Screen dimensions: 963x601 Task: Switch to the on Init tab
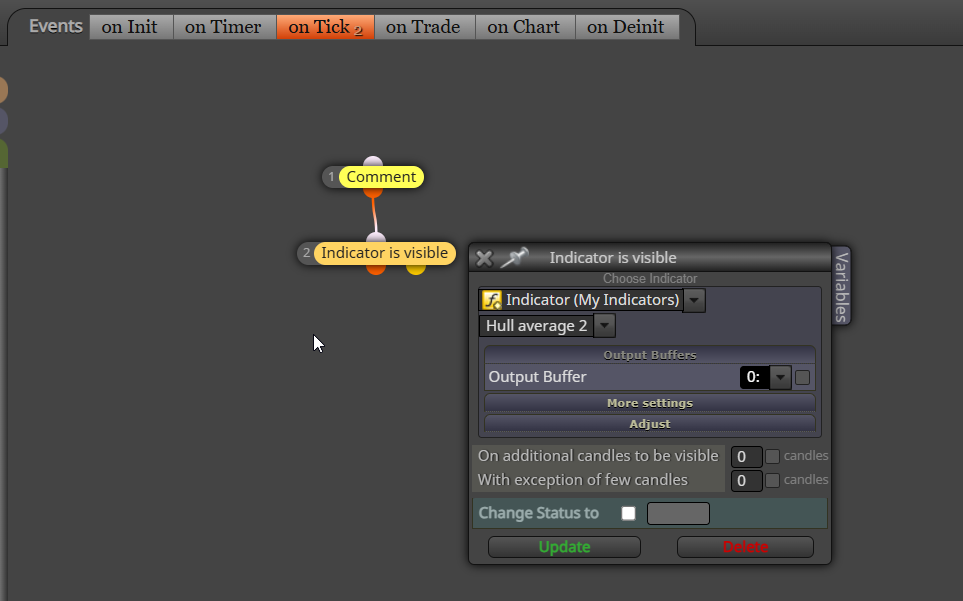(131, 27)
